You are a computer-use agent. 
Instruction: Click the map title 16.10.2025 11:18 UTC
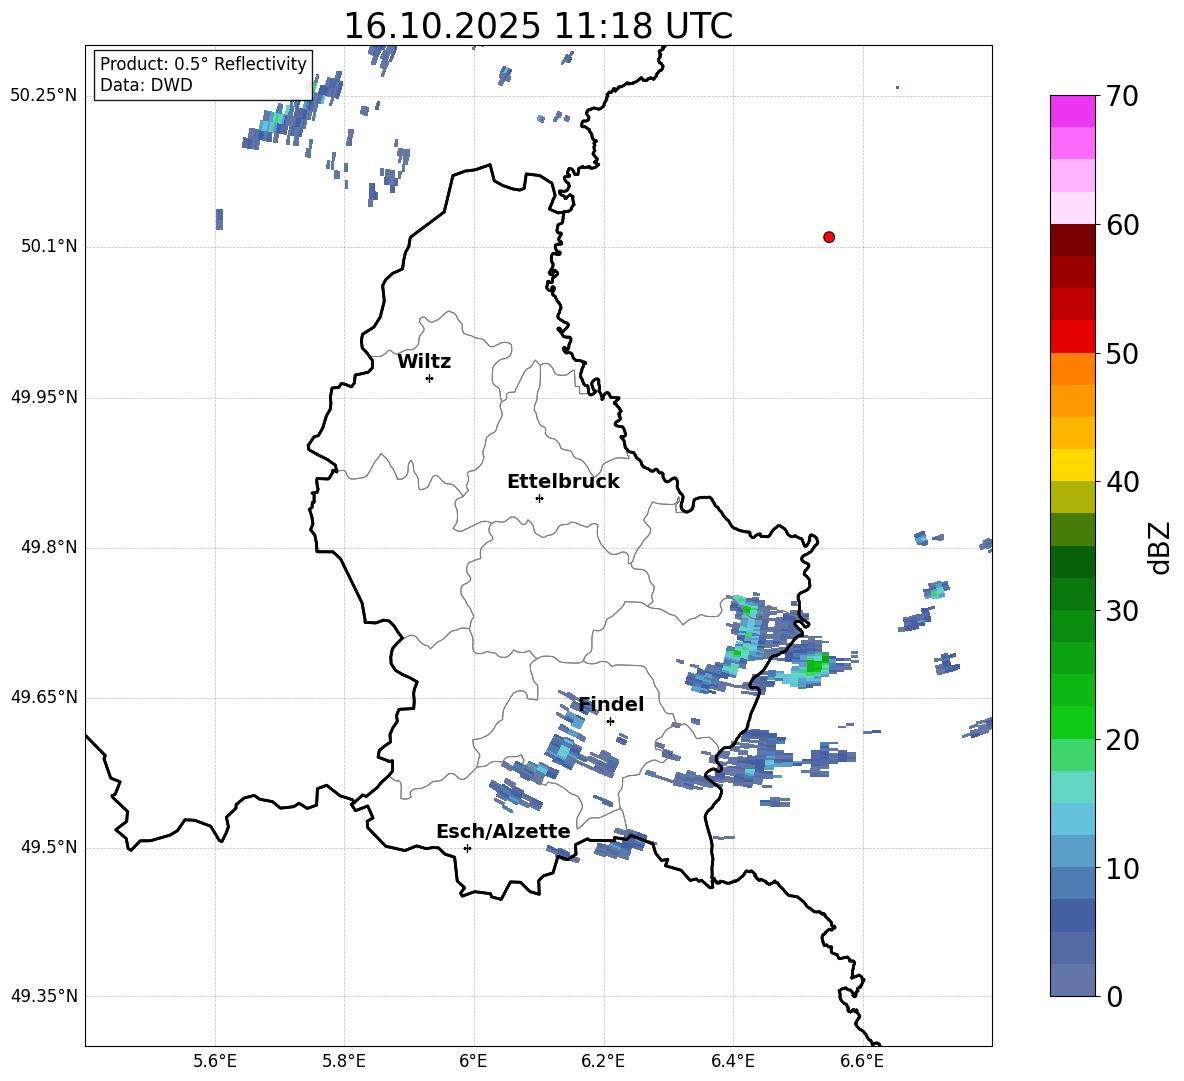click(538, 26)
